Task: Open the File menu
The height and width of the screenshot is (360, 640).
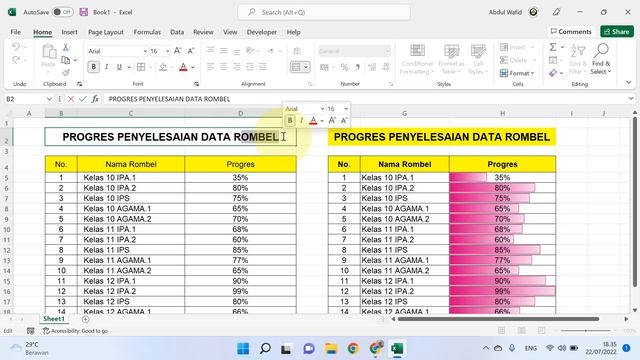Action: pyautogui.click(x=16, y=32)
